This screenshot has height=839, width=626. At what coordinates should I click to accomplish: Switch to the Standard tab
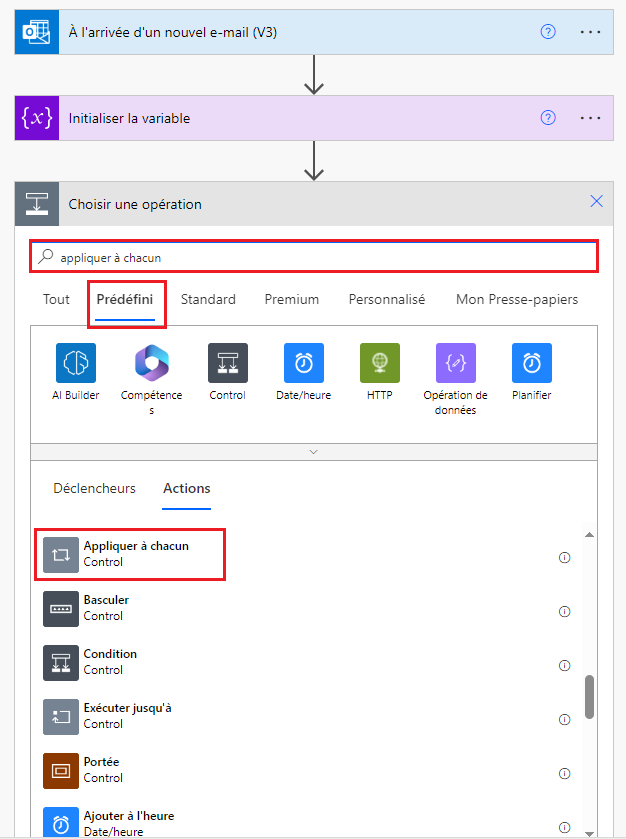(208, 299)
